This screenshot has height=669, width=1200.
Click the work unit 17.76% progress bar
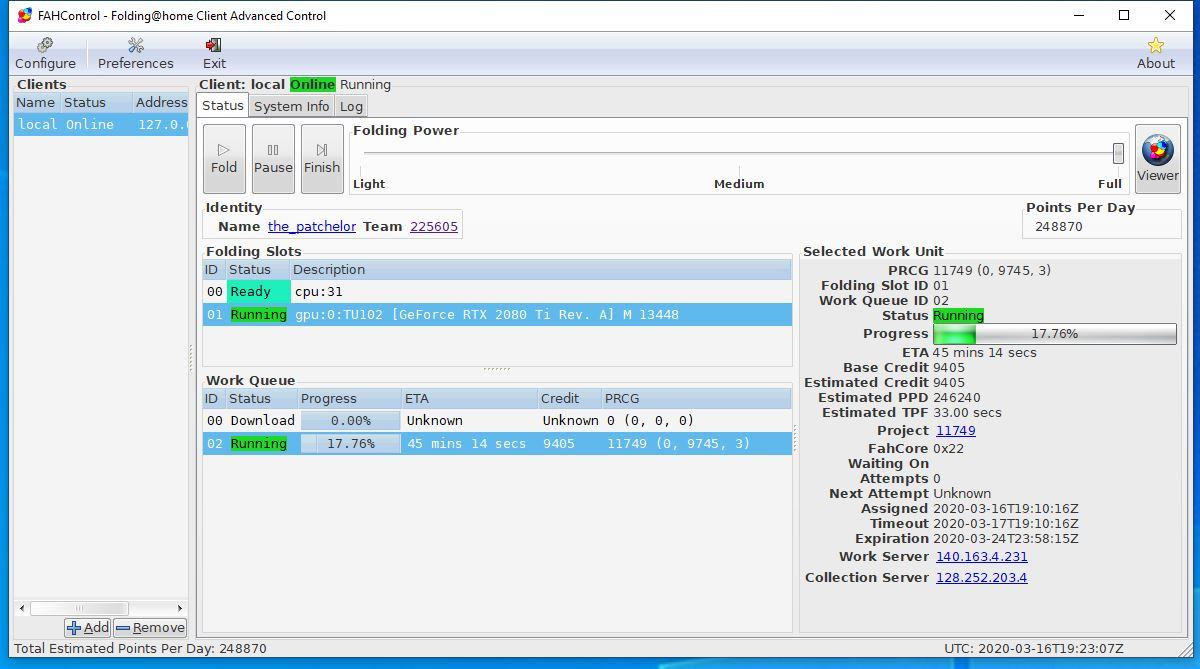(x=1054, y=334)
